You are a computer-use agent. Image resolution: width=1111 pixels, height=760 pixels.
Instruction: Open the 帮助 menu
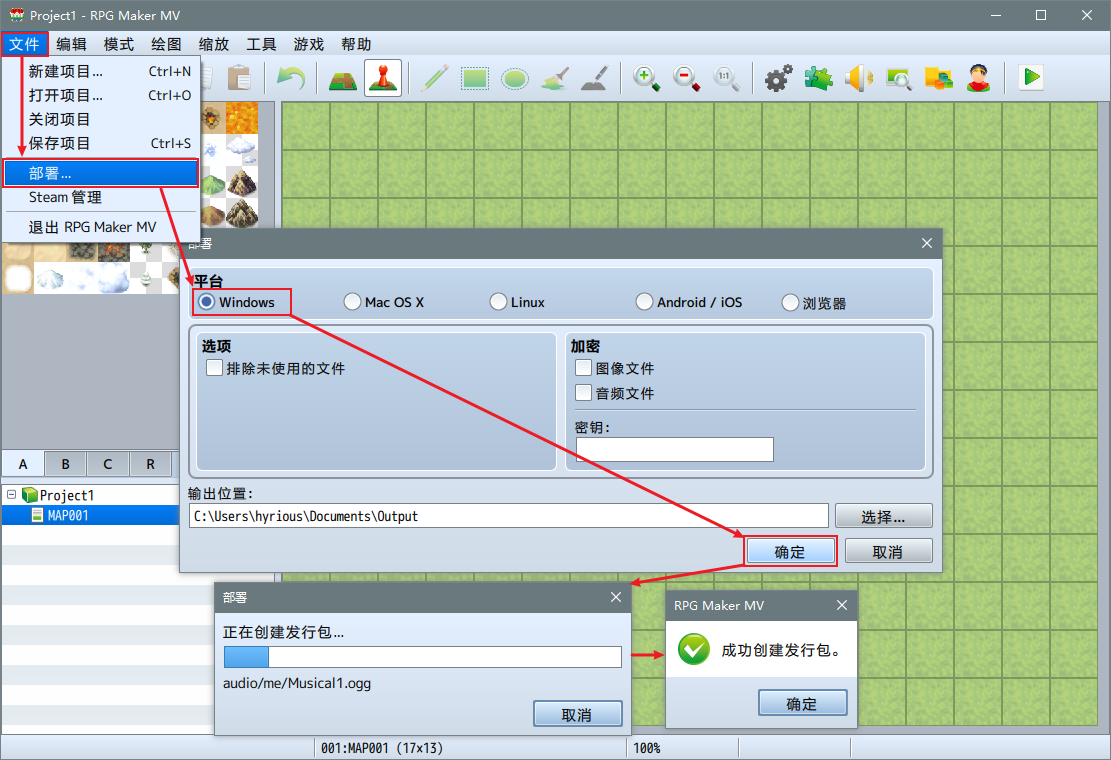pos(356,44)
